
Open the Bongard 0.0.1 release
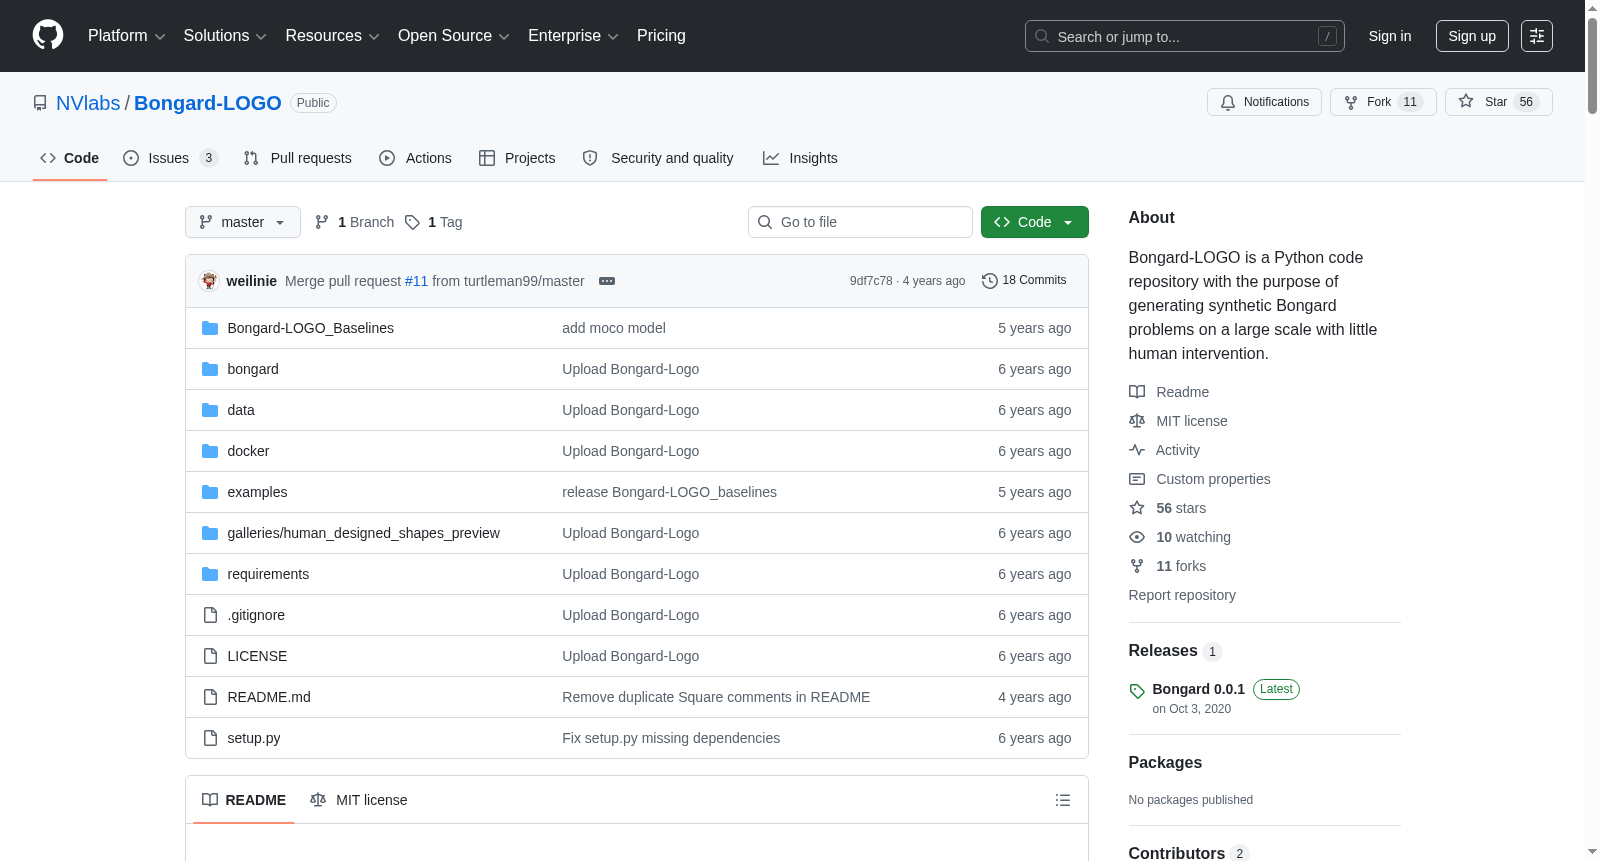point(1198,689)
